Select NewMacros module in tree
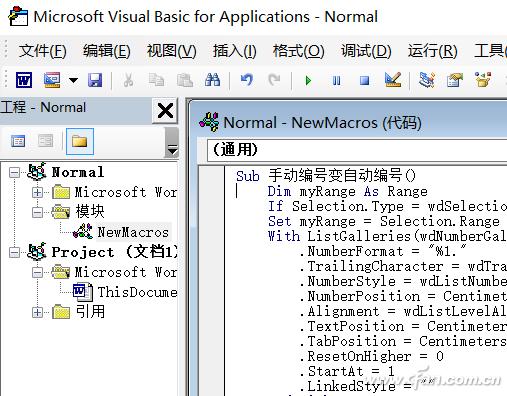The image size is (507, 396). (x=133, y=232)
